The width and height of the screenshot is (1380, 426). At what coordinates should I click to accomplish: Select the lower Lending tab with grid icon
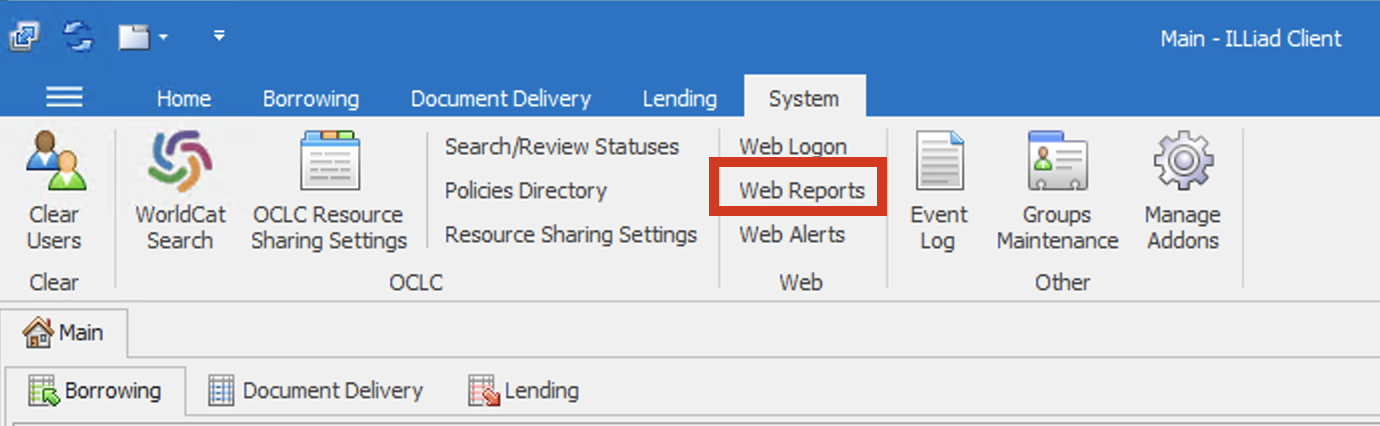524,391
